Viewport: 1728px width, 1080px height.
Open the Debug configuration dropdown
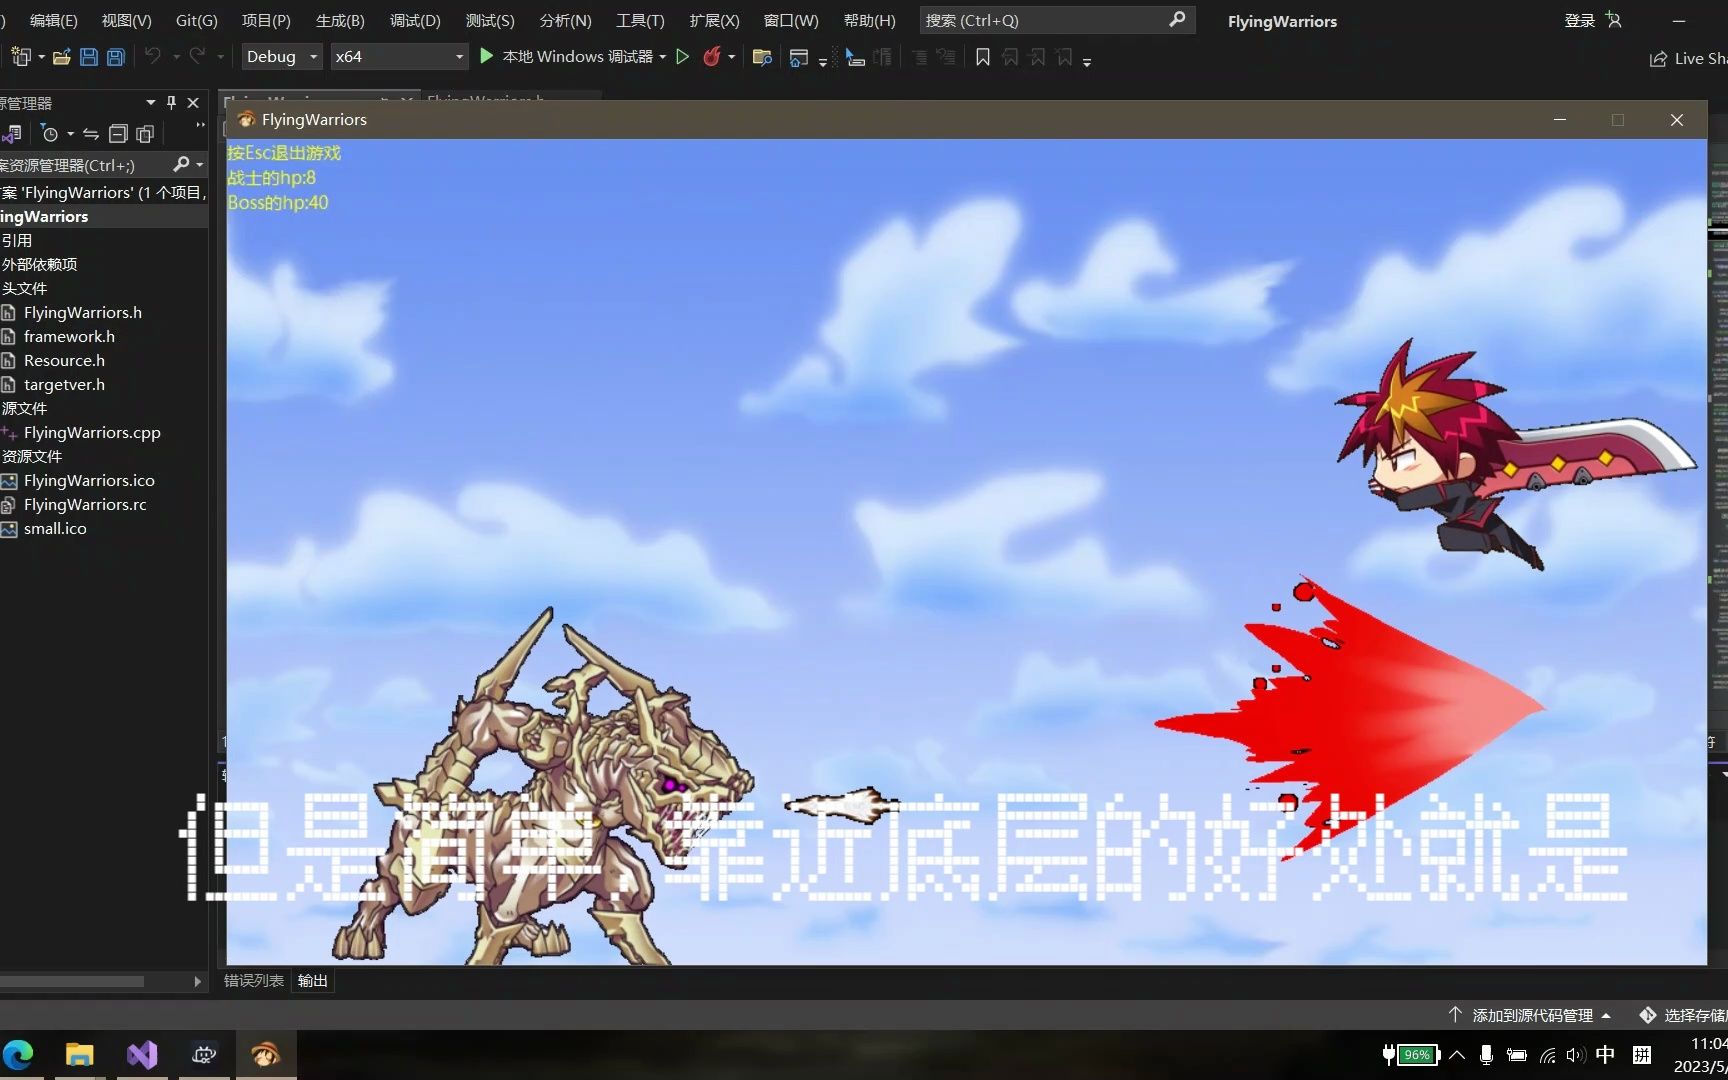(281, 56)
